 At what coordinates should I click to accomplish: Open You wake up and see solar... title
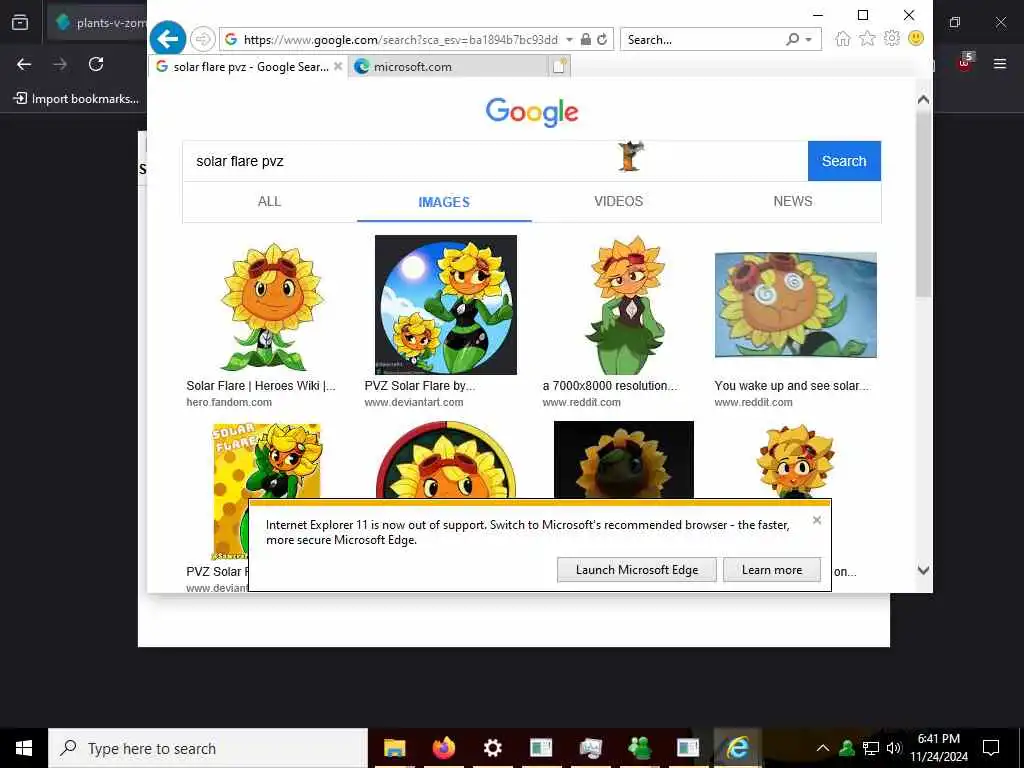pos(792,385)
